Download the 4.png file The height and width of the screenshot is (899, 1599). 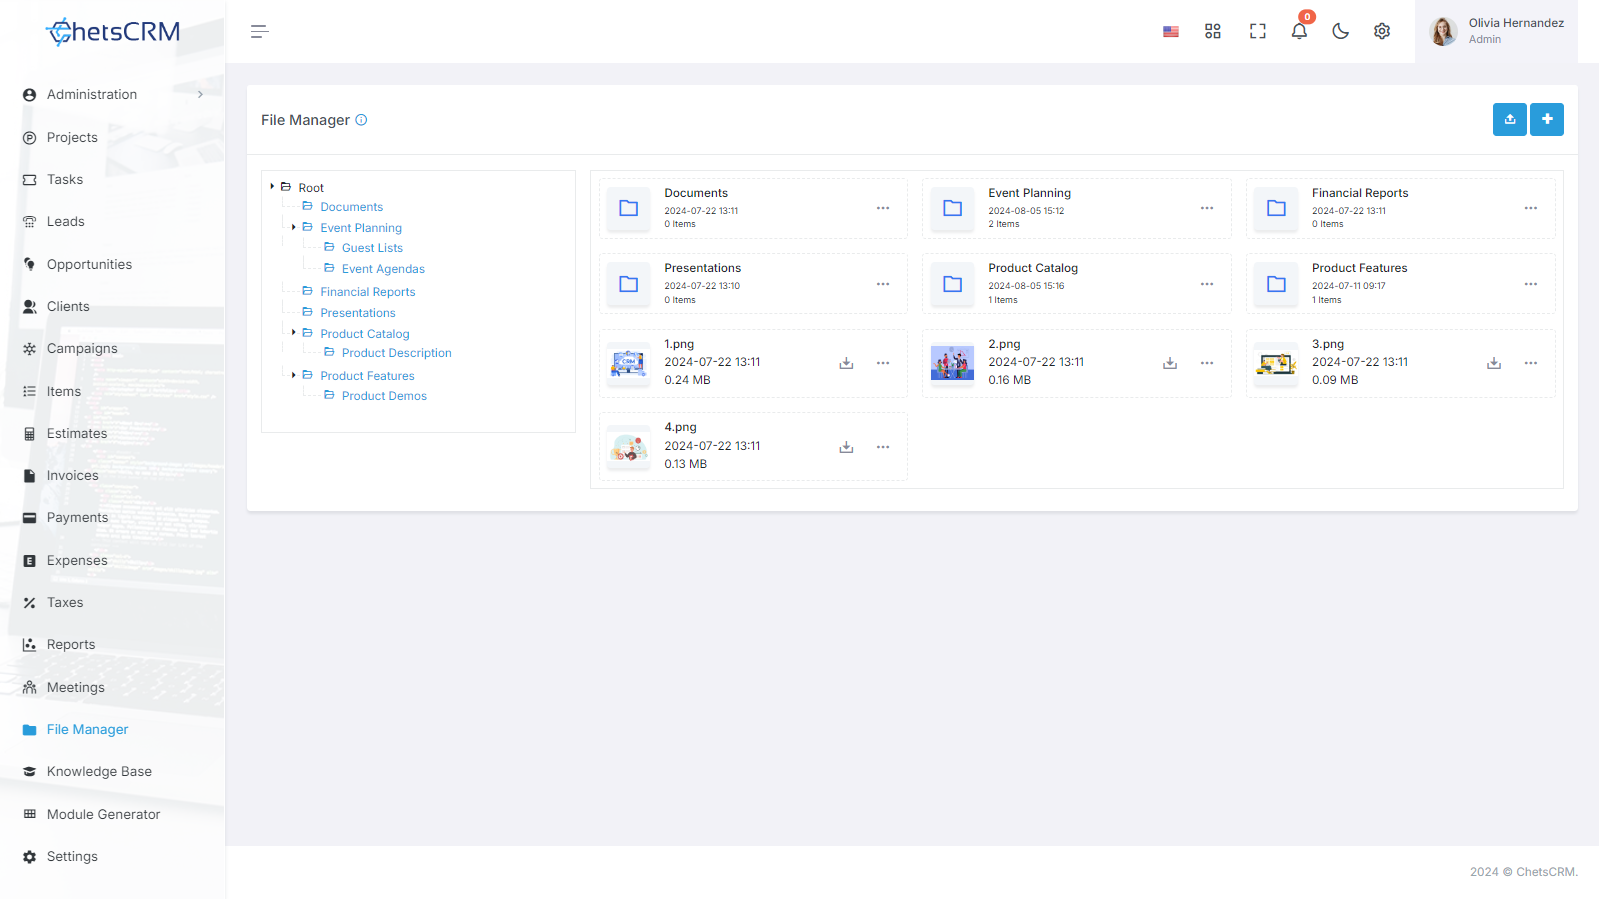point(846,447)
